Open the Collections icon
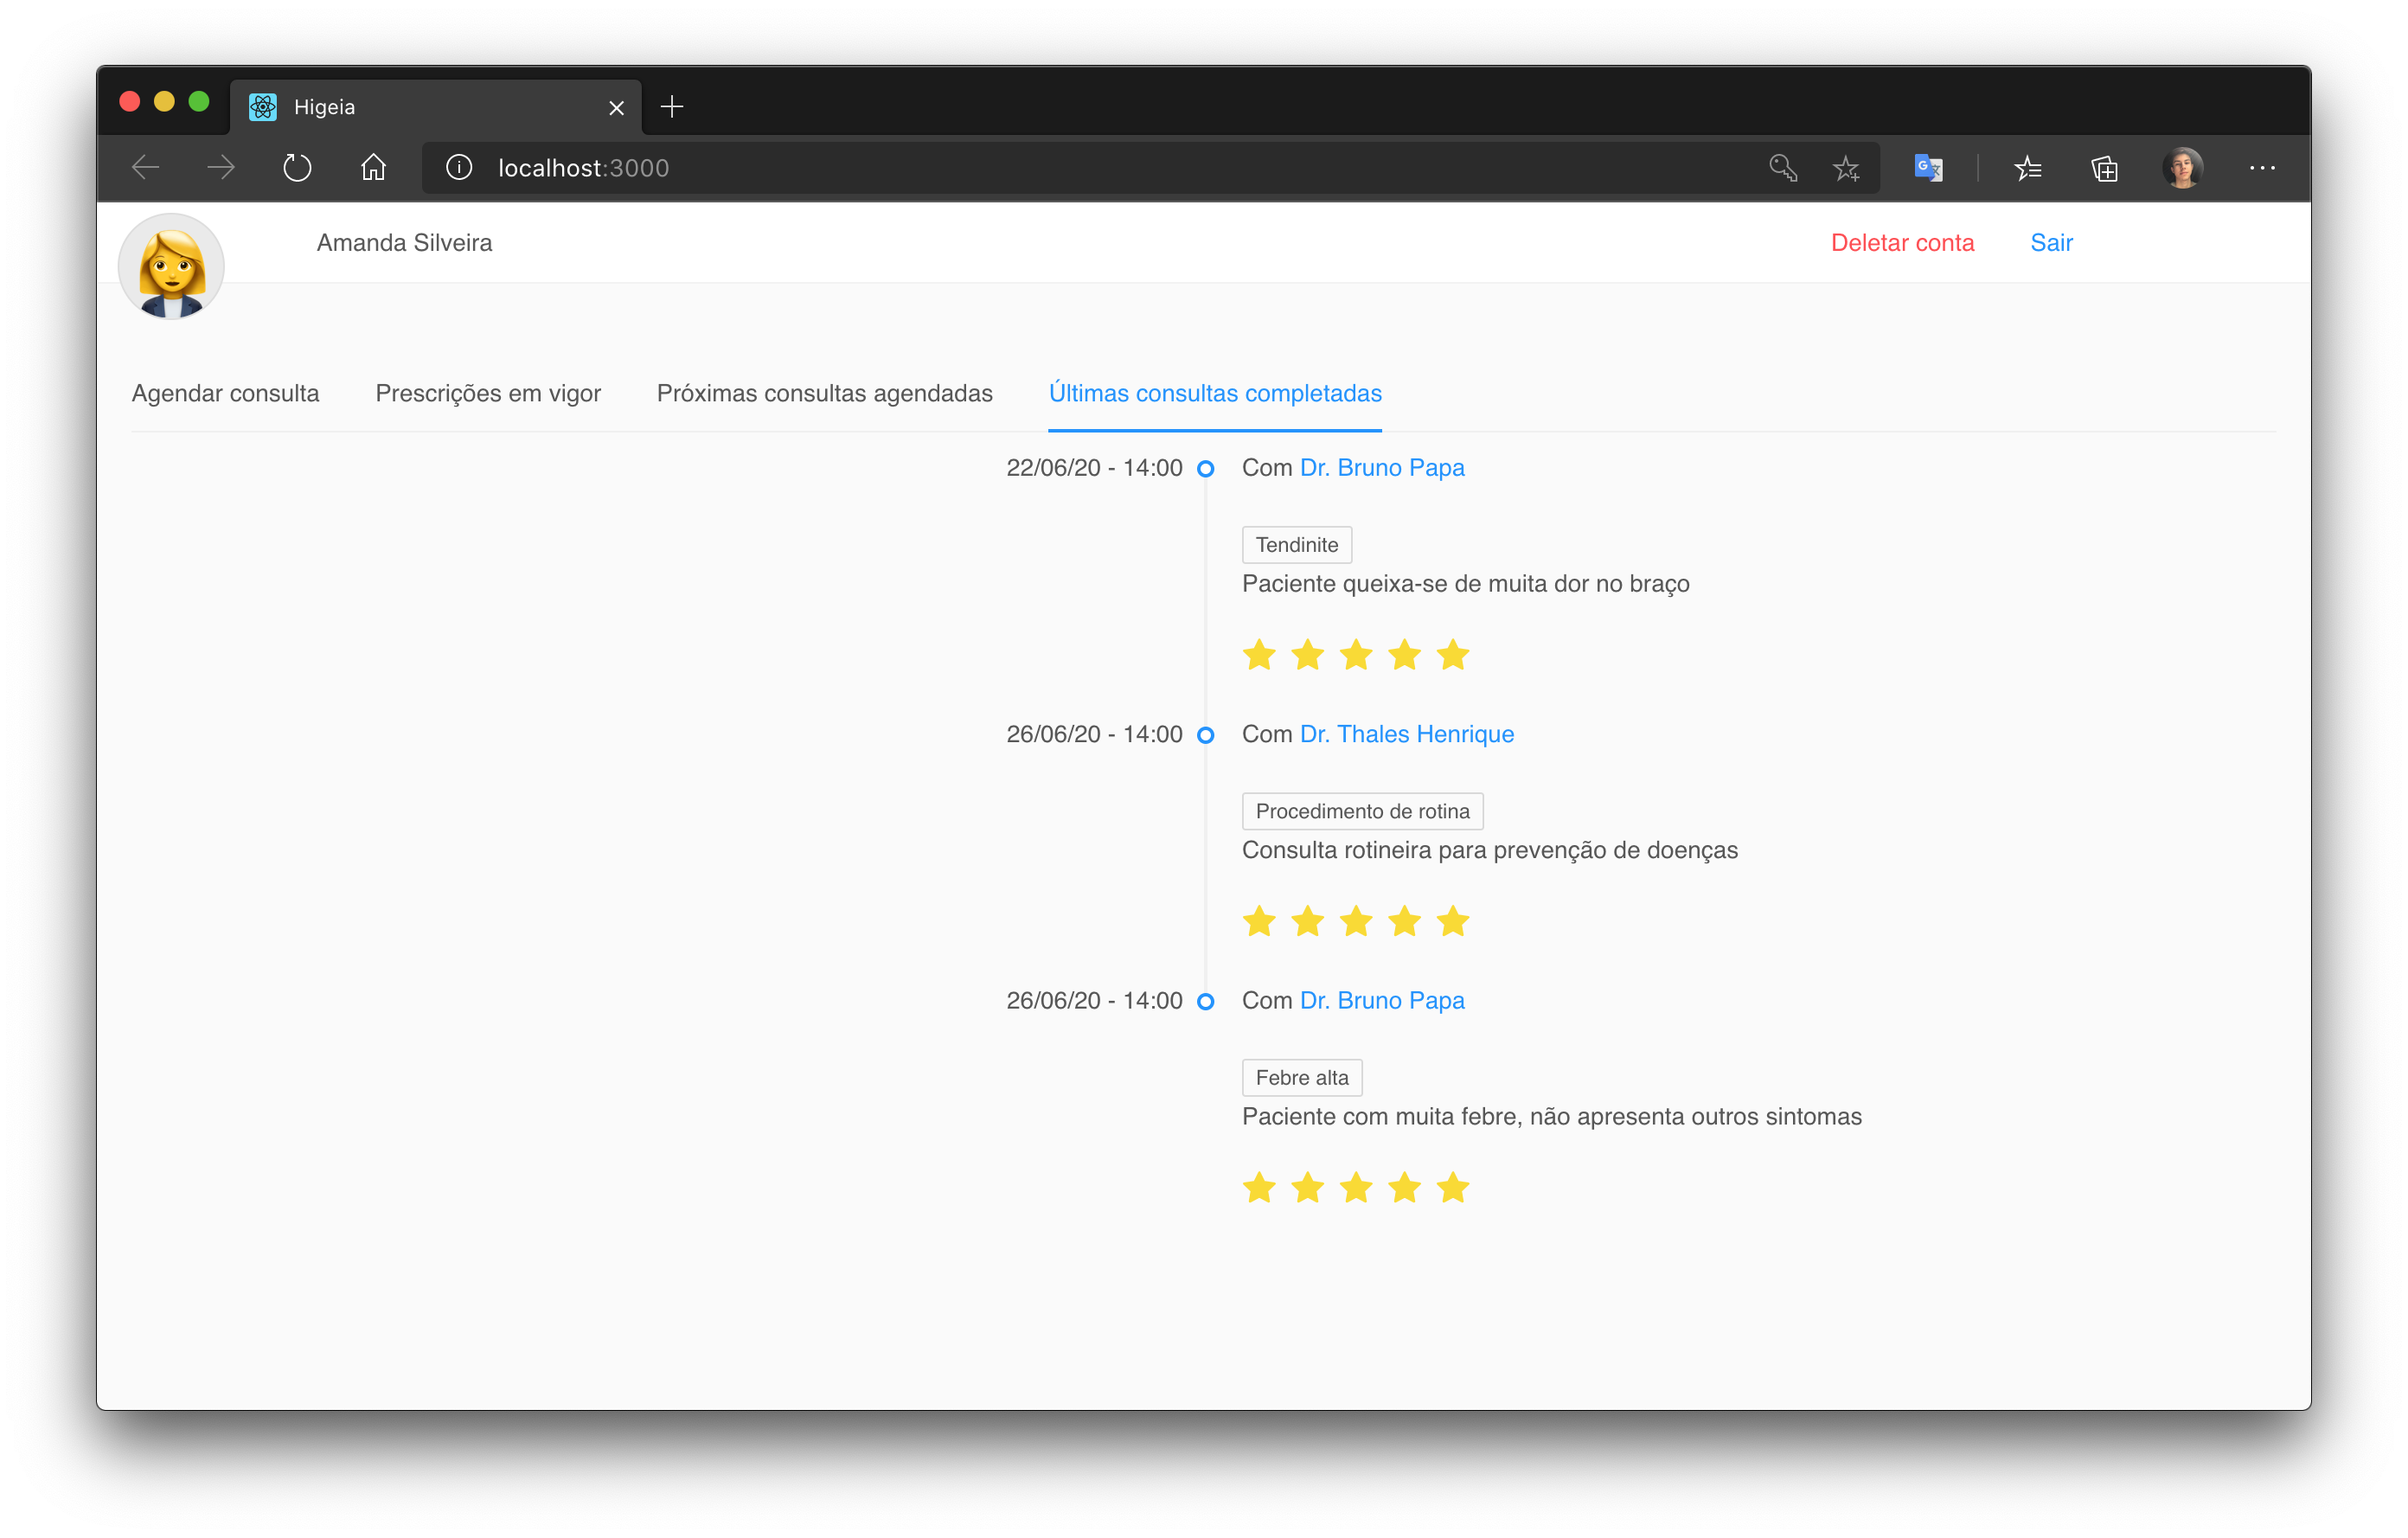 click(x=2105, y=167)
